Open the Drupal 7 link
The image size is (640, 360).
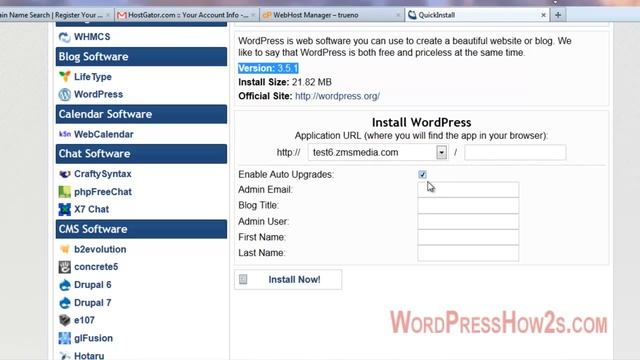tap(93, 303)
